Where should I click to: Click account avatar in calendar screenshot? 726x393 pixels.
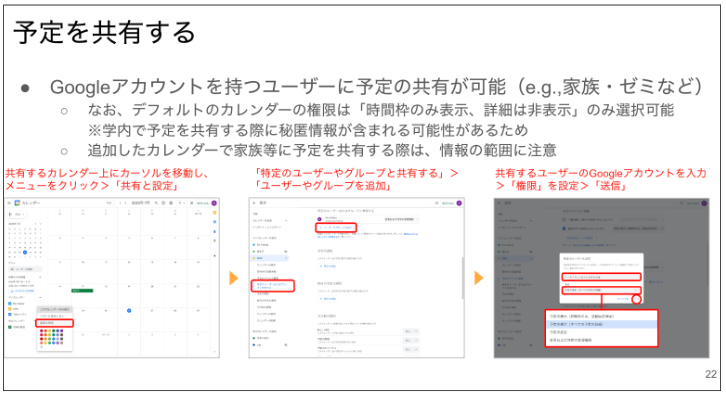click(214, 203)
